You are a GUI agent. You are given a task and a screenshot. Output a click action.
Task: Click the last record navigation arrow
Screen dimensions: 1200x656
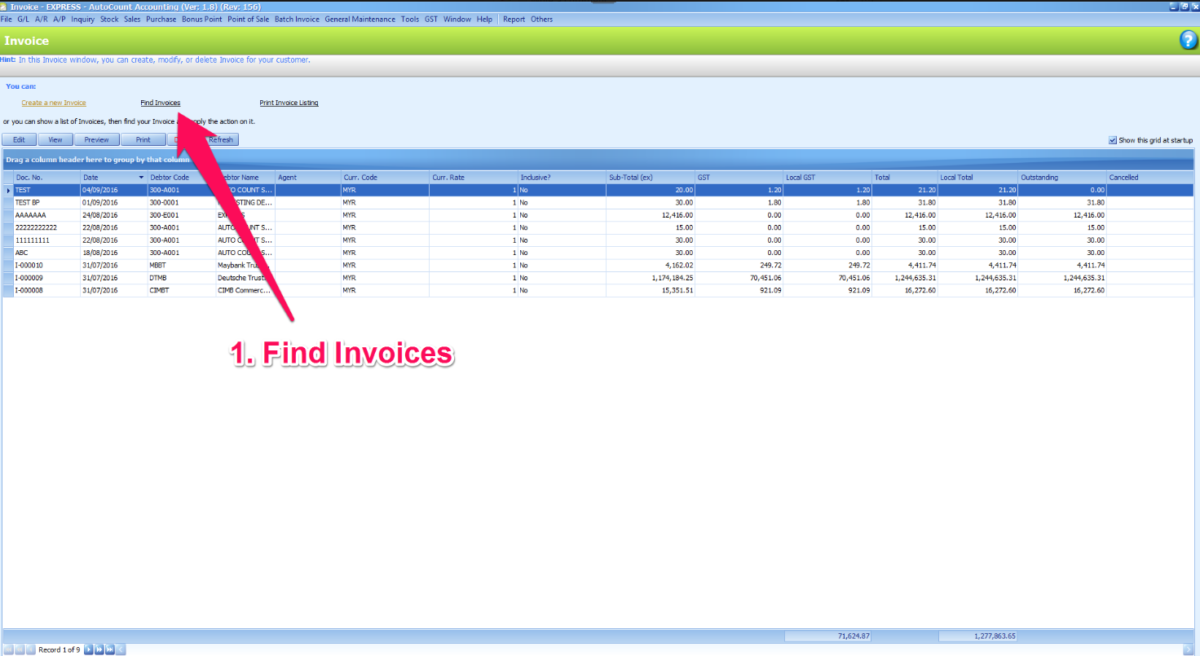point(110,648)
